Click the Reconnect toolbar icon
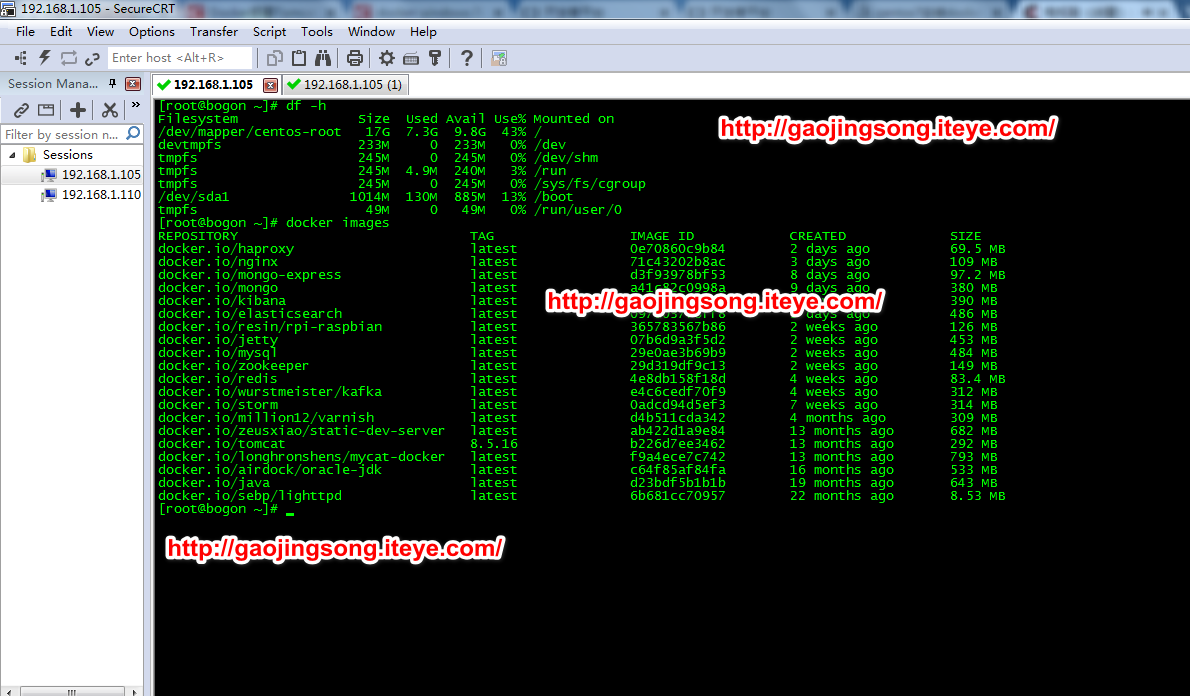The width and height of the screenshot is (1190, 696). click(69, 58)
